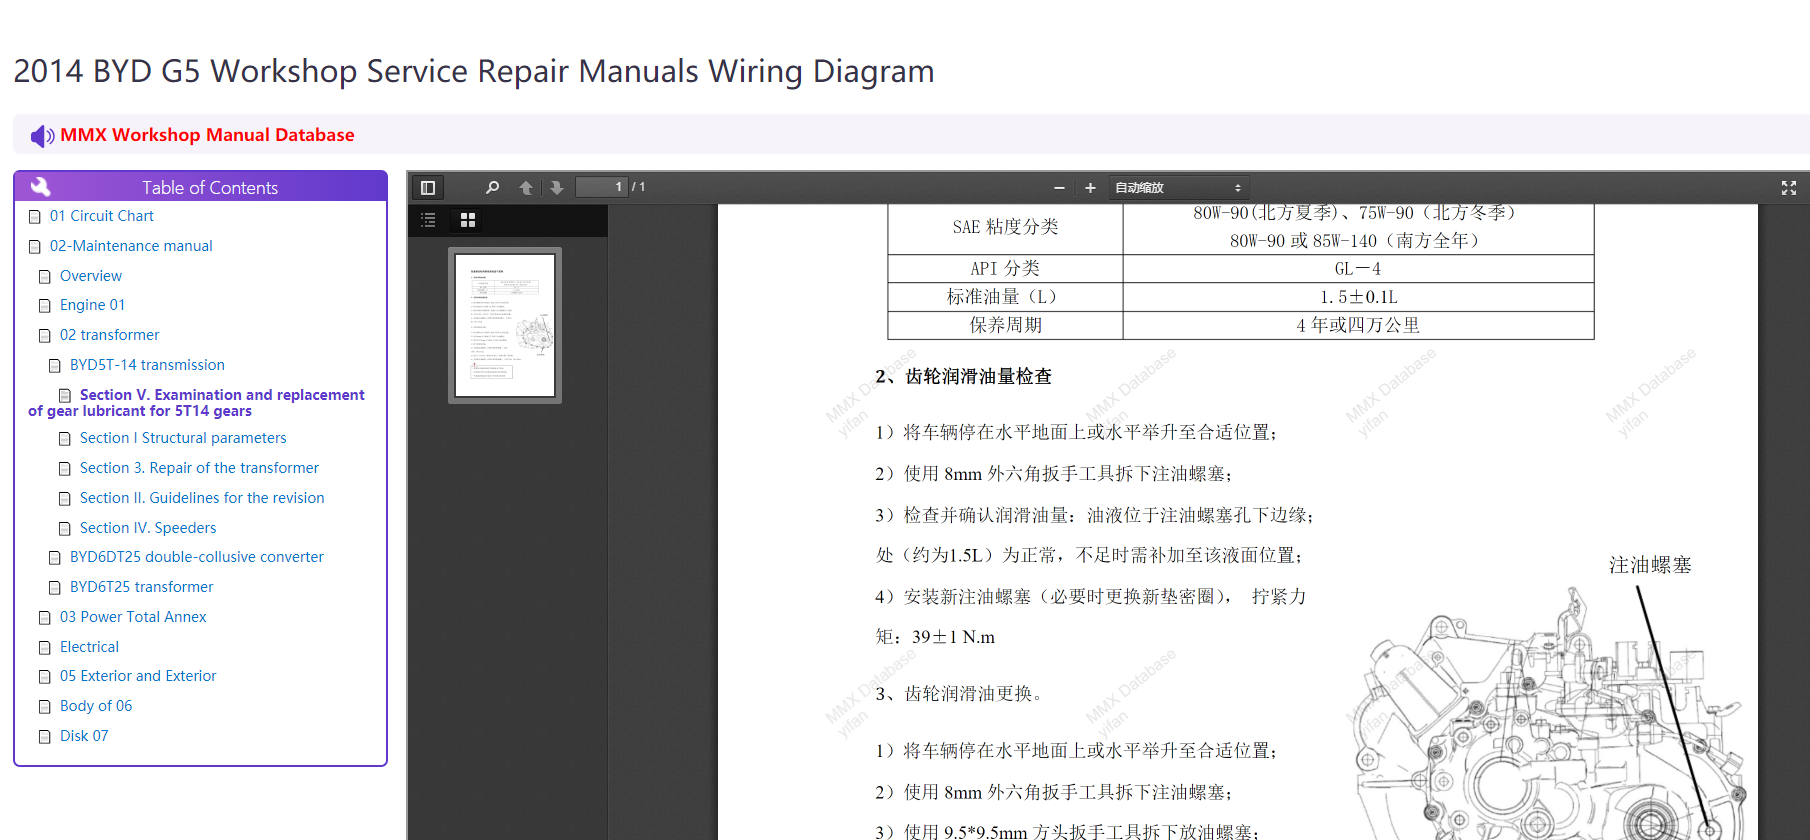Click document icon beside Section I Structural parameters

pos(65,439)
